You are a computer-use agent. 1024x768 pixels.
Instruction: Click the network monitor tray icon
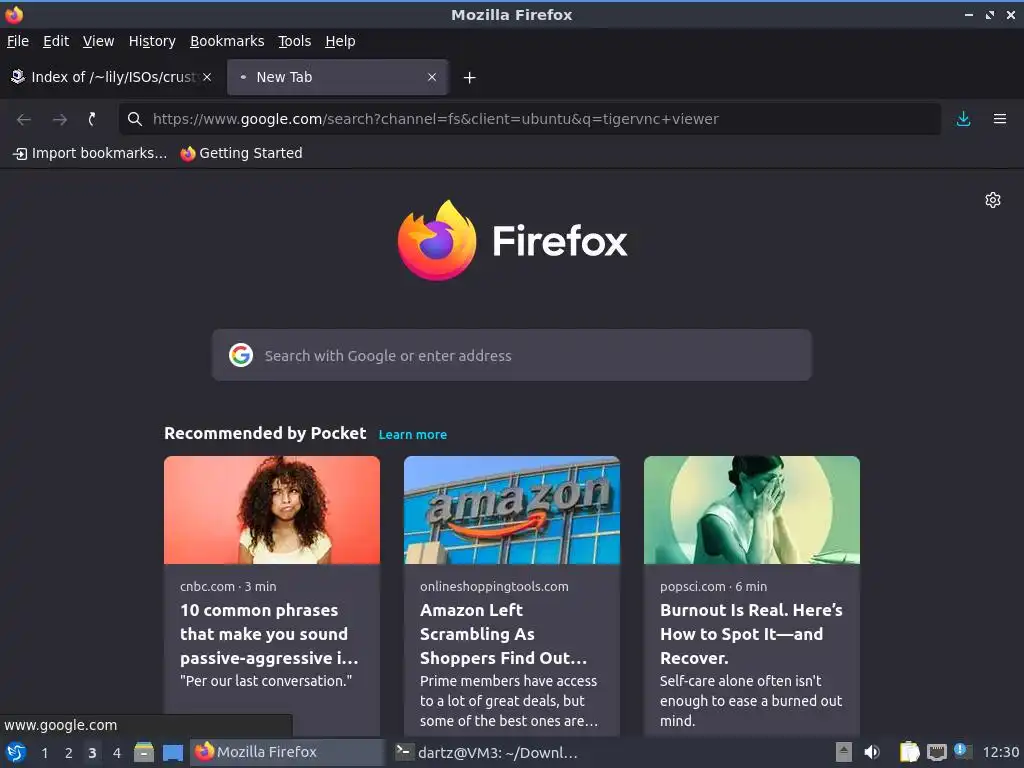pyautogui.click(x=936, y=752)
